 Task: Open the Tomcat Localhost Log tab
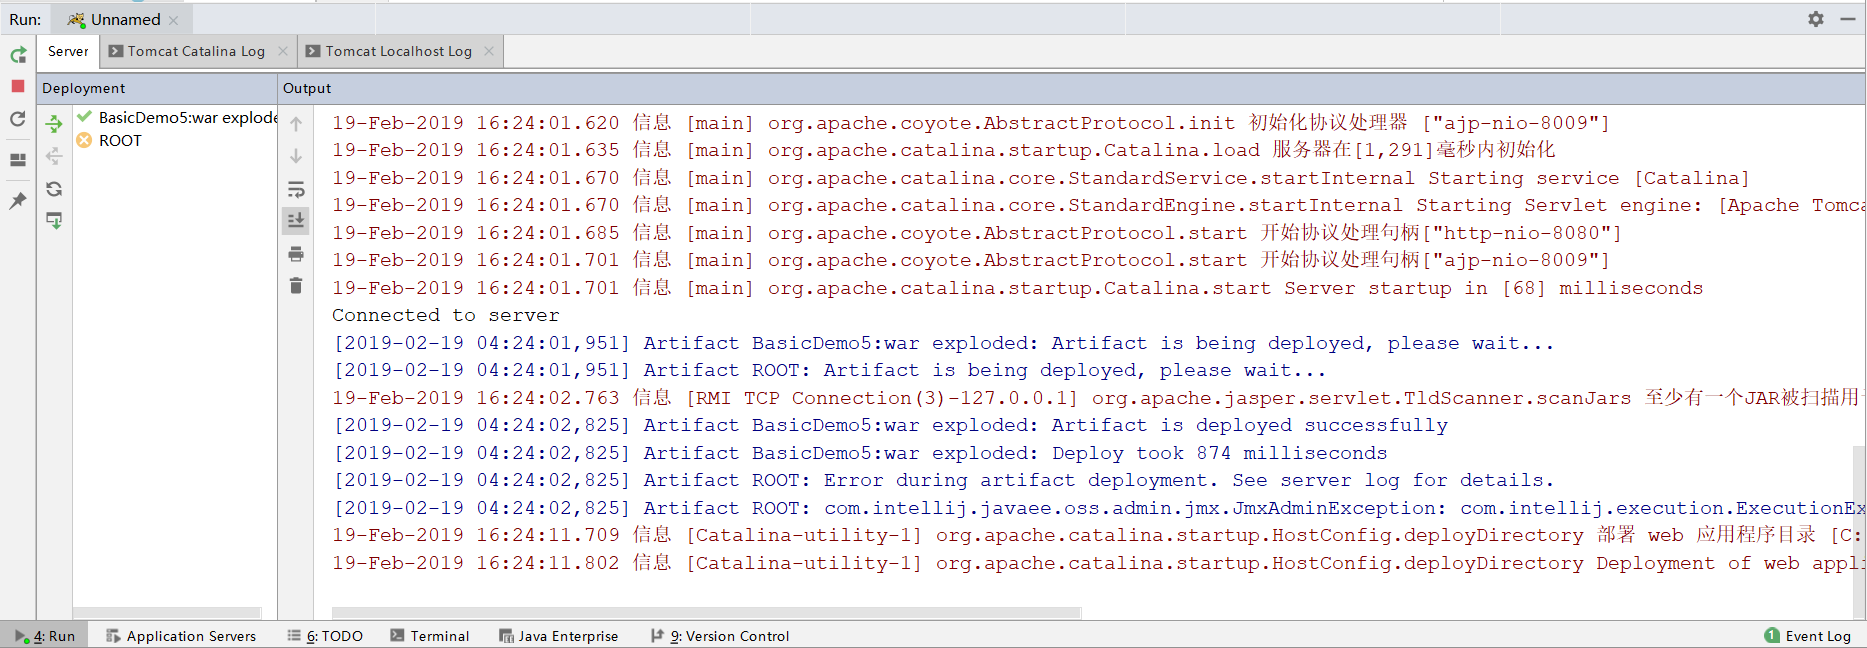click(397, 51)
